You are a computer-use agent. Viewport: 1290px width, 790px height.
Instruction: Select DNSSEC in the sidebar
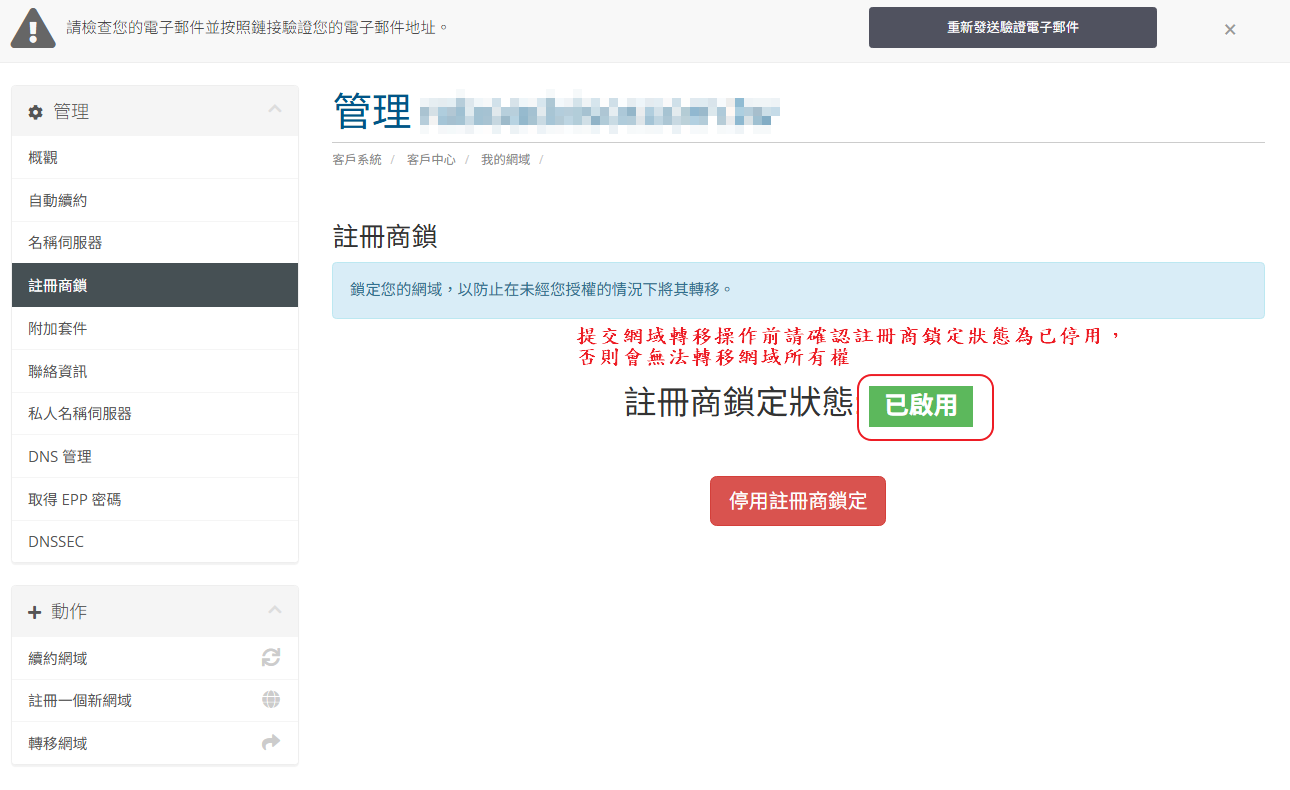56,542
